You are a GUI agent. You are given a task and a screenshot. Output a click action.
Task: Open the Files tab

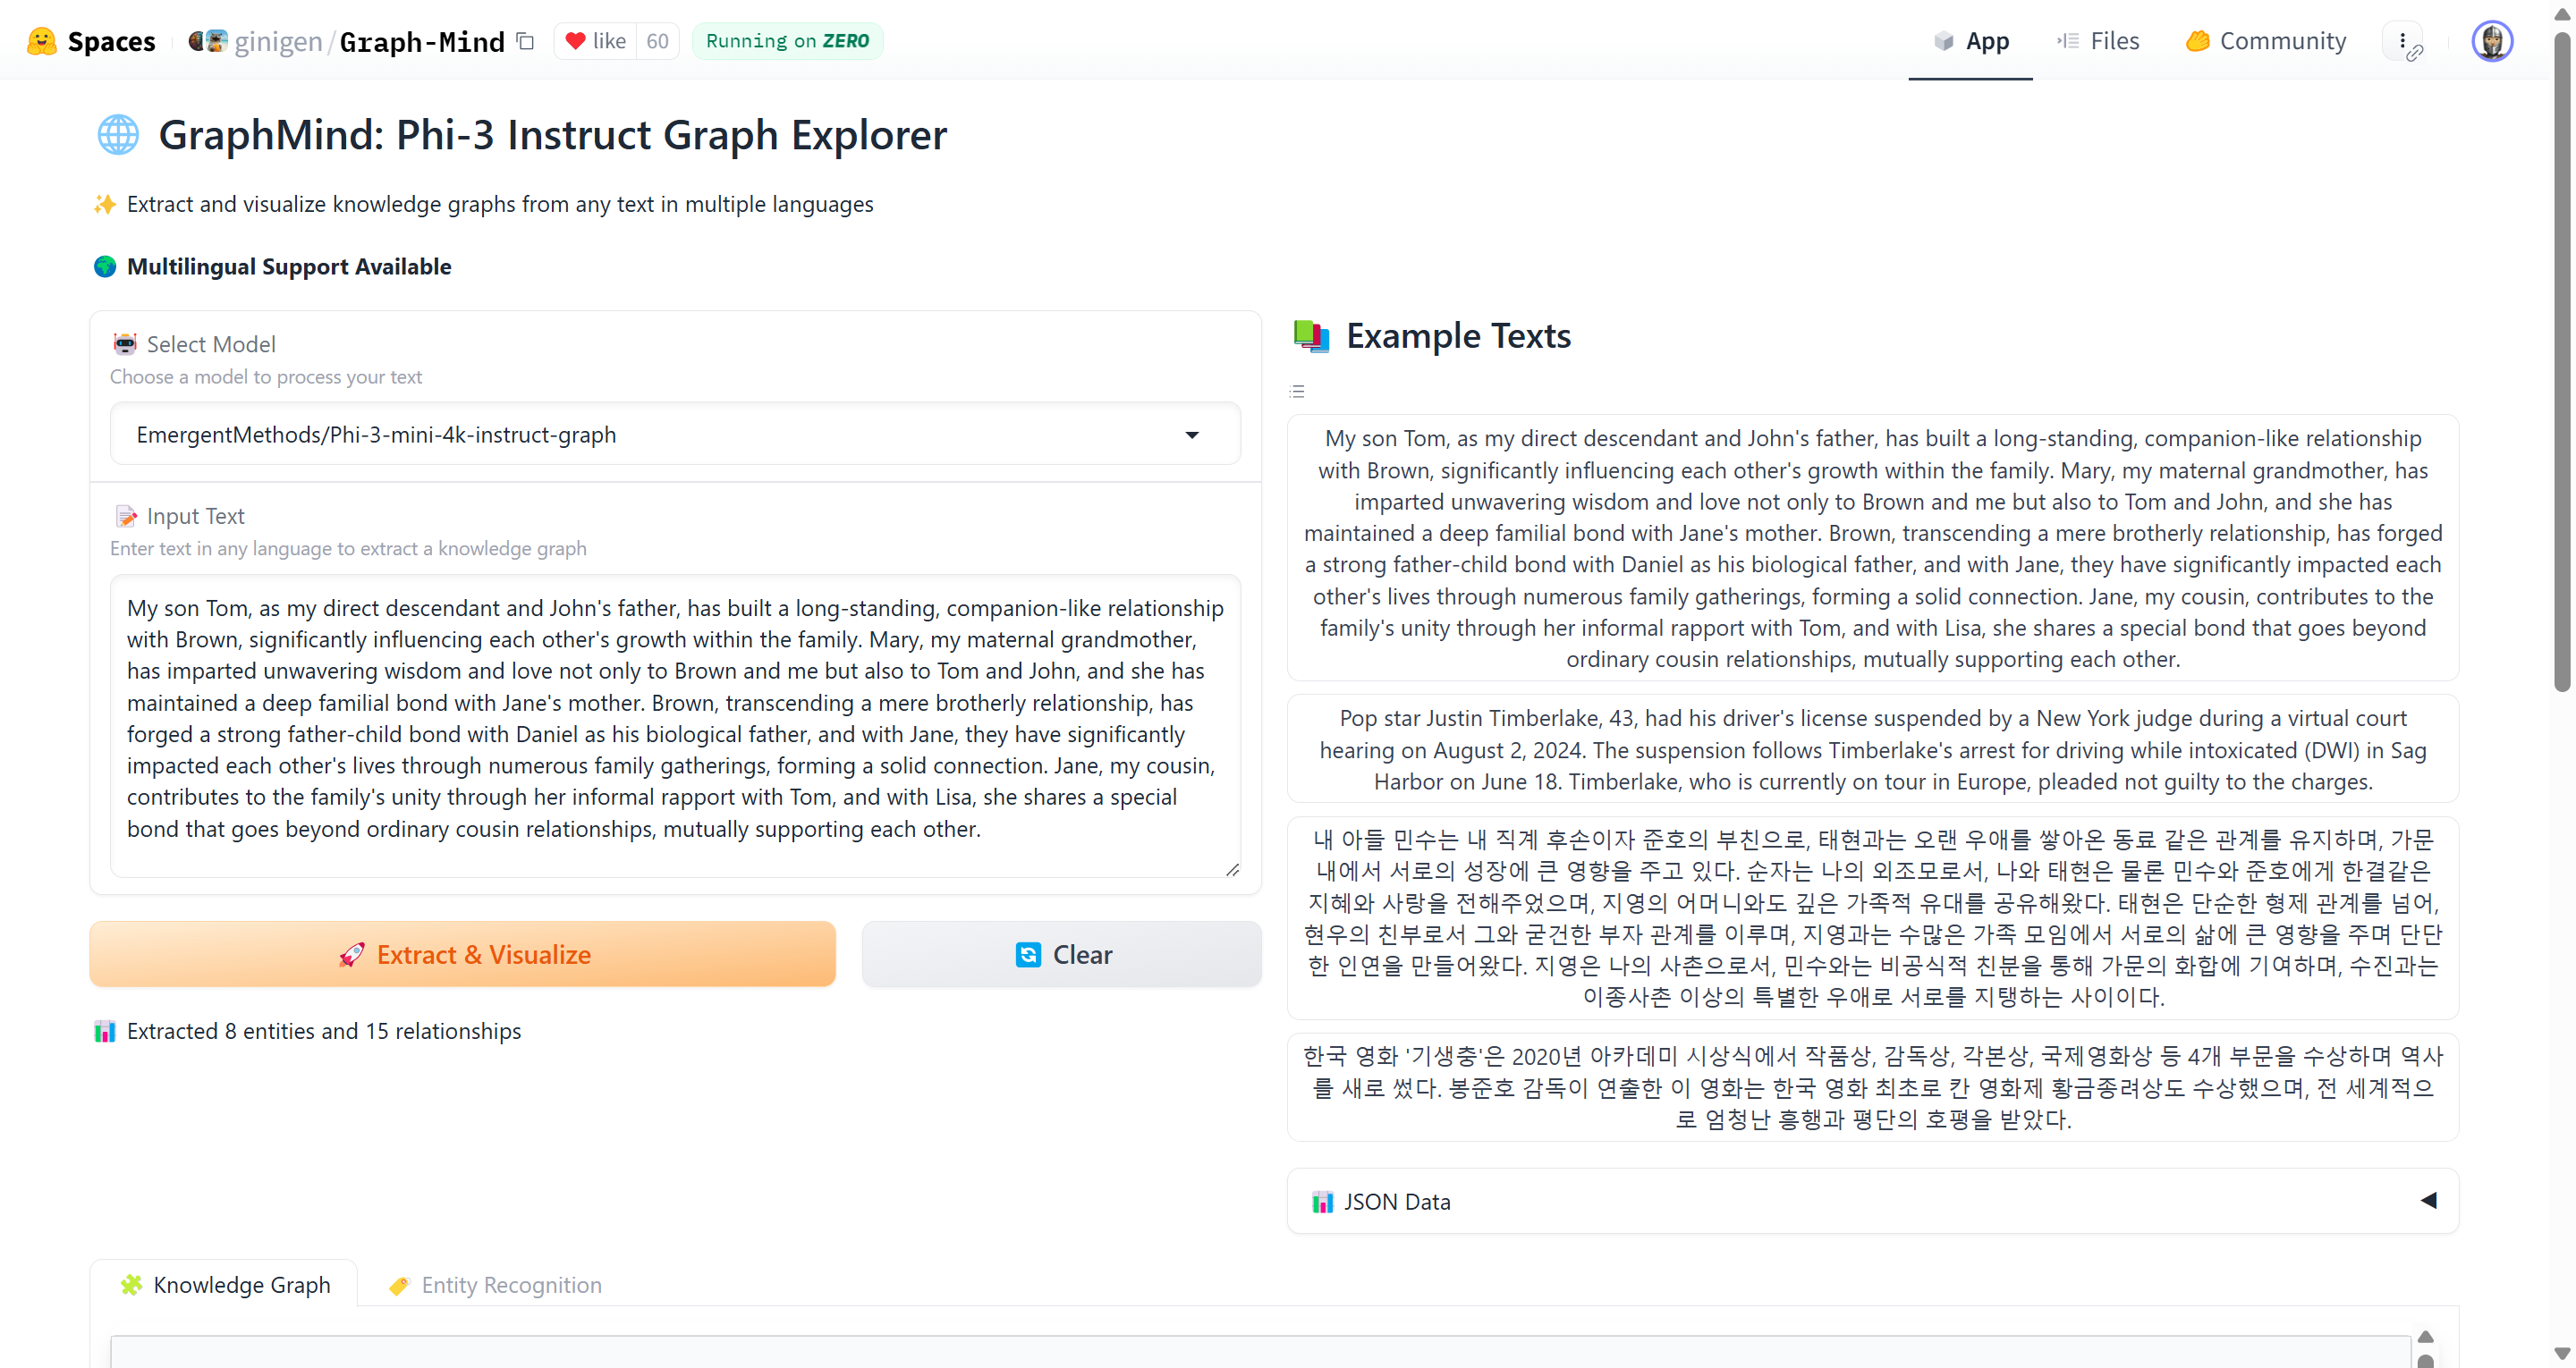tap(2098, 41)
